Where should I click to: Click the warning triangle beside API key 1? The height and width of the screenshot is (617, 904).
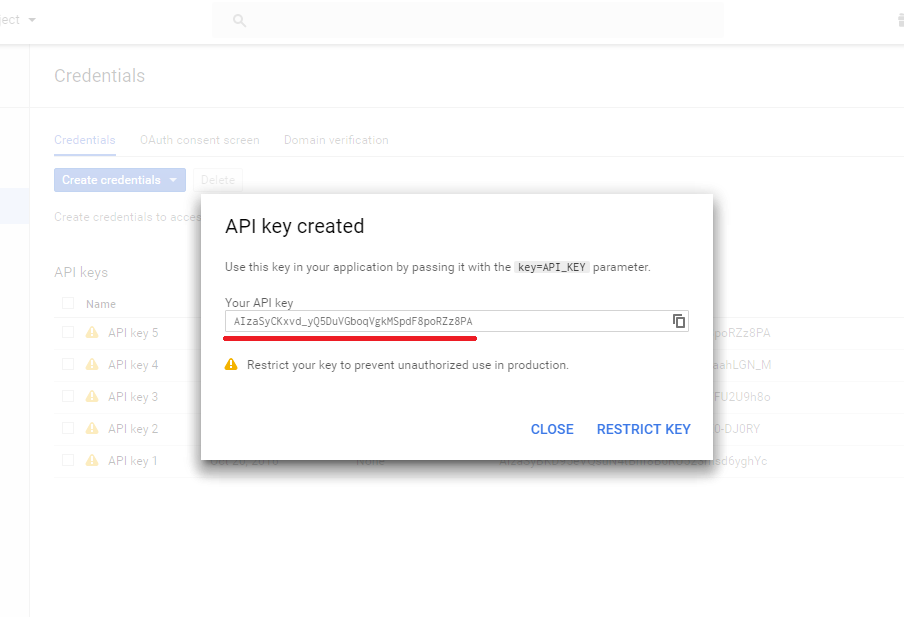(x=92, y=460)
